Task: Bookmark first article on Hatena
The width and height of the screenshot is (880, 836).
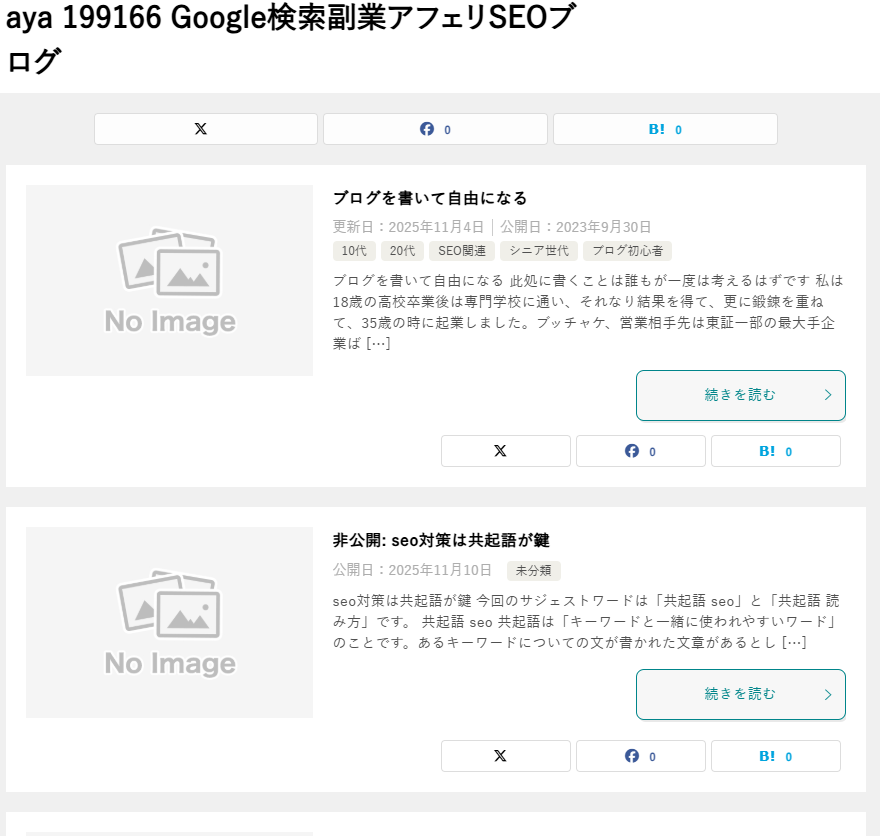Action: [x=775, y=451]
